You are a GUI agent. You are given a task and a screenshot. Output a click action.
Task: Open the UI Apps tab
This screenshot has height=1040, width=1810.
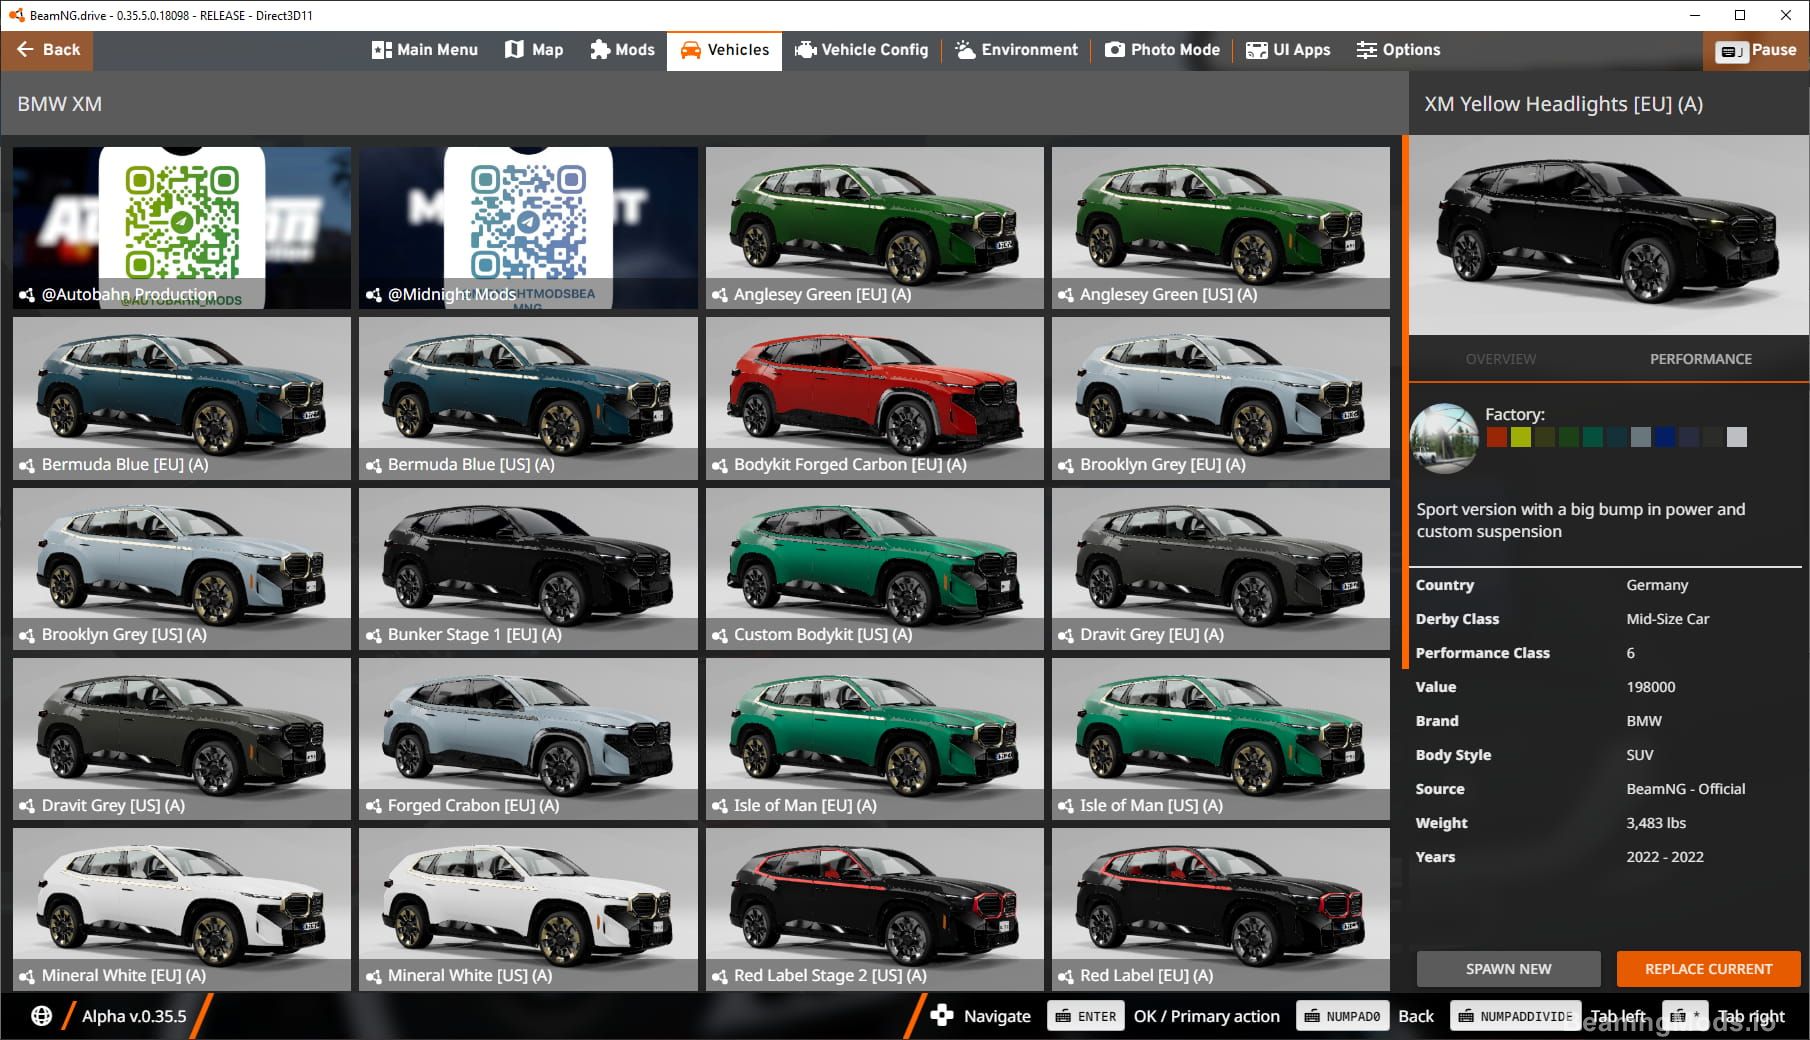(x=1288, y=50)
